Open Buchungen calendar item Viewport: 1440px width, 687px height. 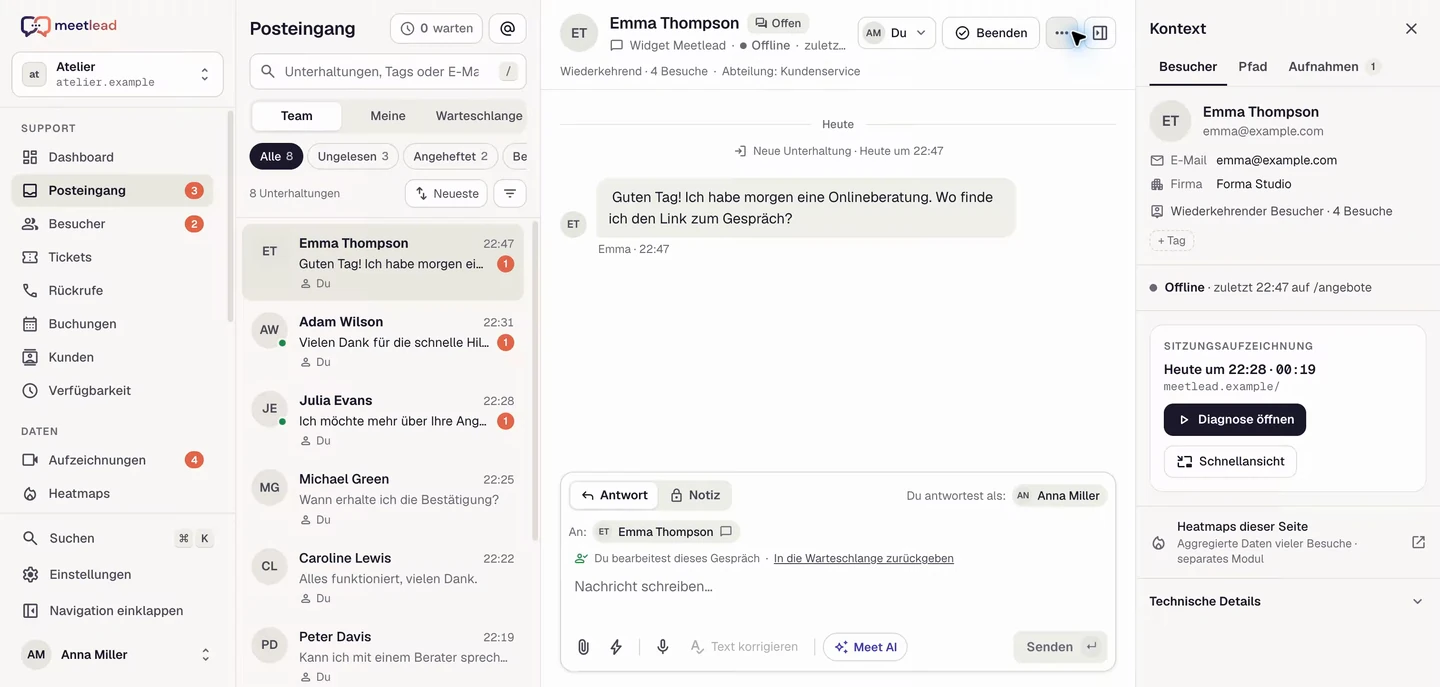[x=112, y=324]
